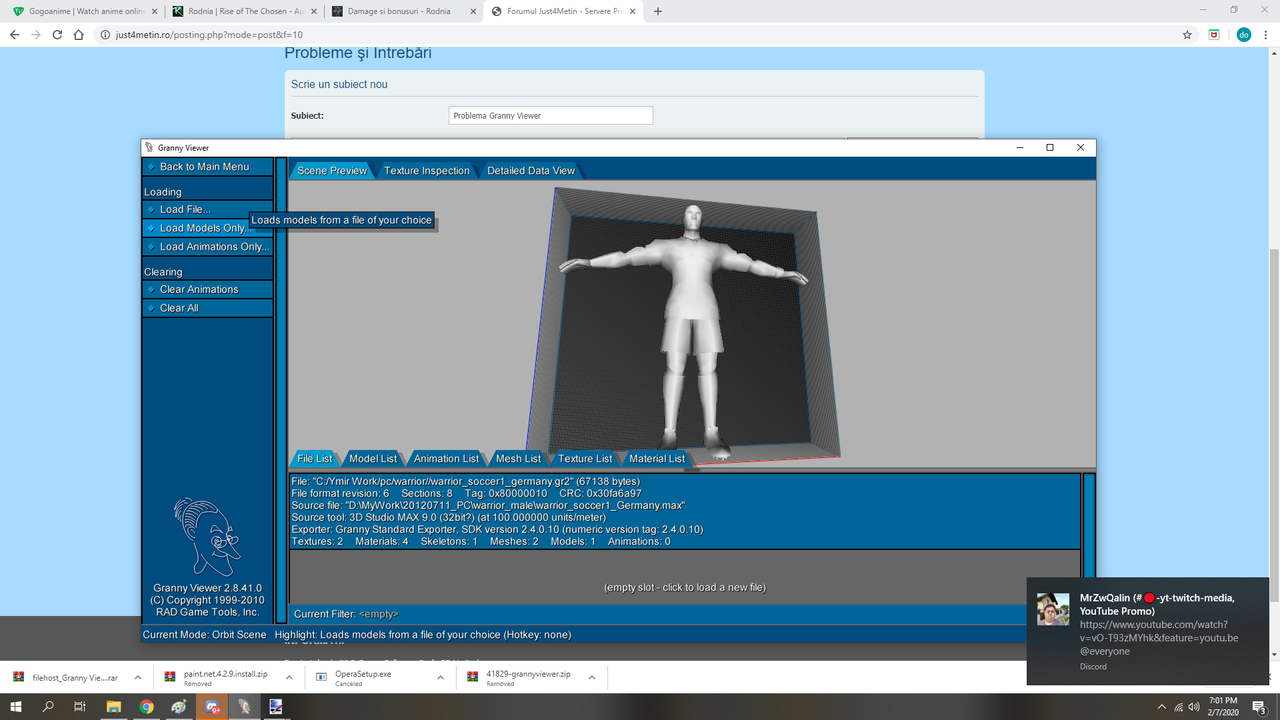This screenshot has width=1280, height=720.
Task: Open Windows taskbar search
Action: (x=48, y=706)
